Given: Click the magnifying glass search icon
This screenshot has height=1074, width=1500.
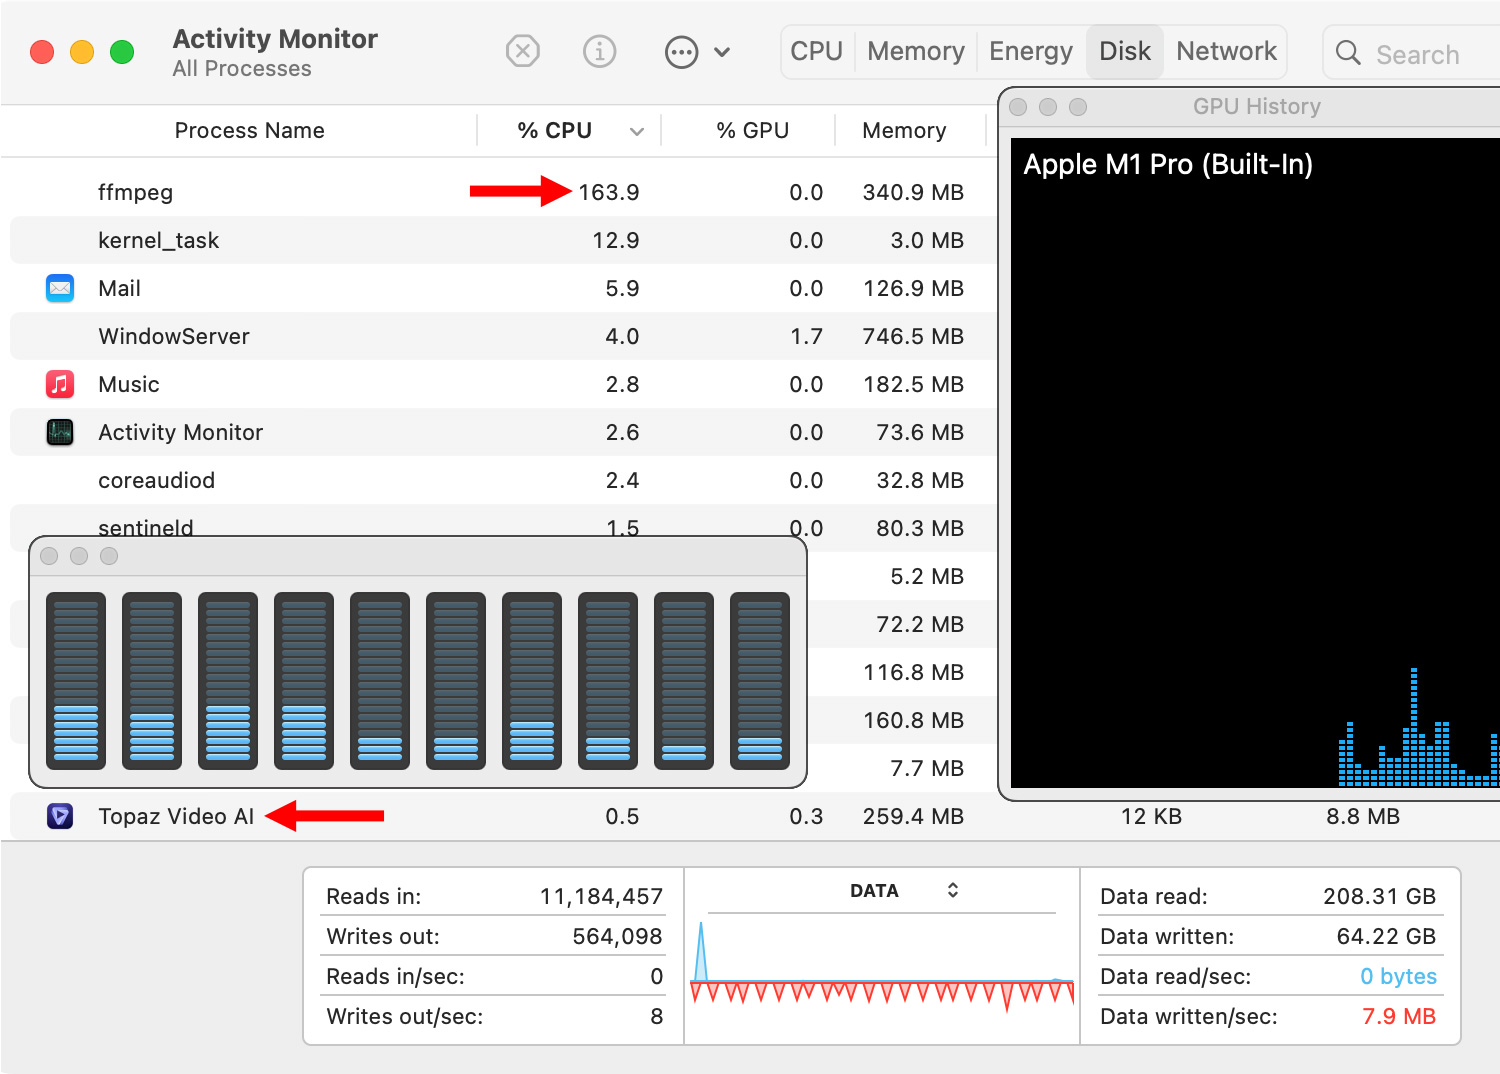Looking at the screenshot, I should (x=1348, y=53).
